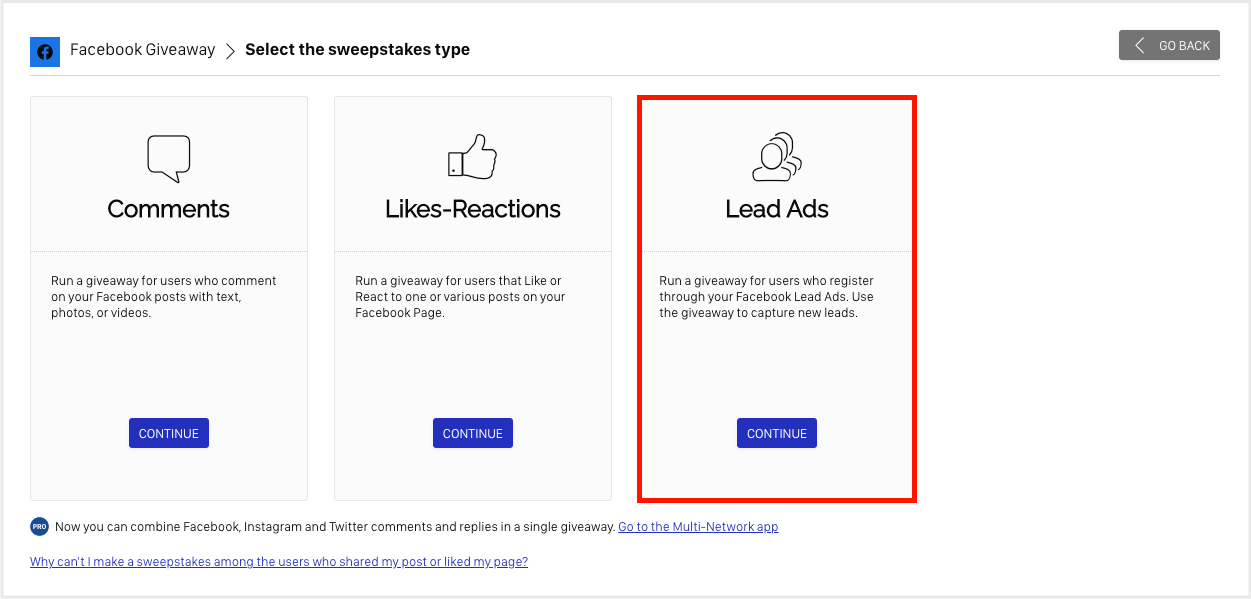The height and width of the screenshot is (599, 1251).
Task: Click the breadcrumb chevron after Facebook Giveaway
Action: (230, 50)
